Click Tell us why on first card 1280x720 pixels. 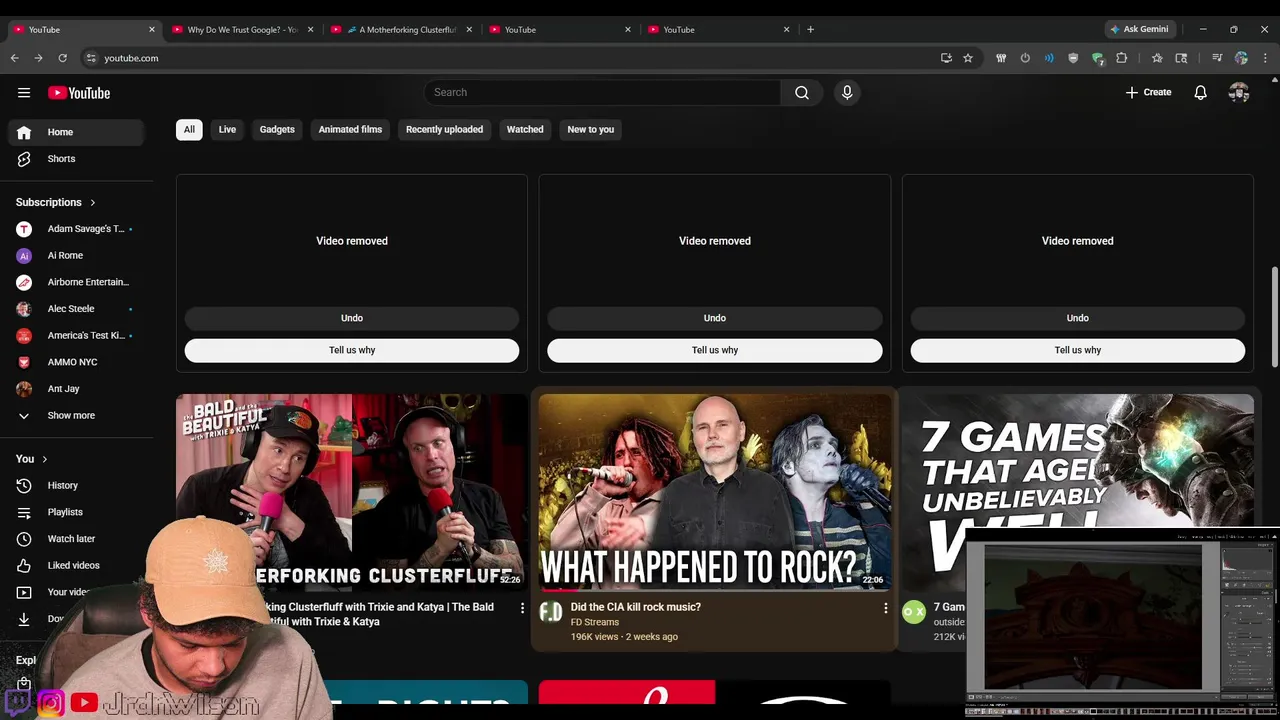(x=352, y=350)
